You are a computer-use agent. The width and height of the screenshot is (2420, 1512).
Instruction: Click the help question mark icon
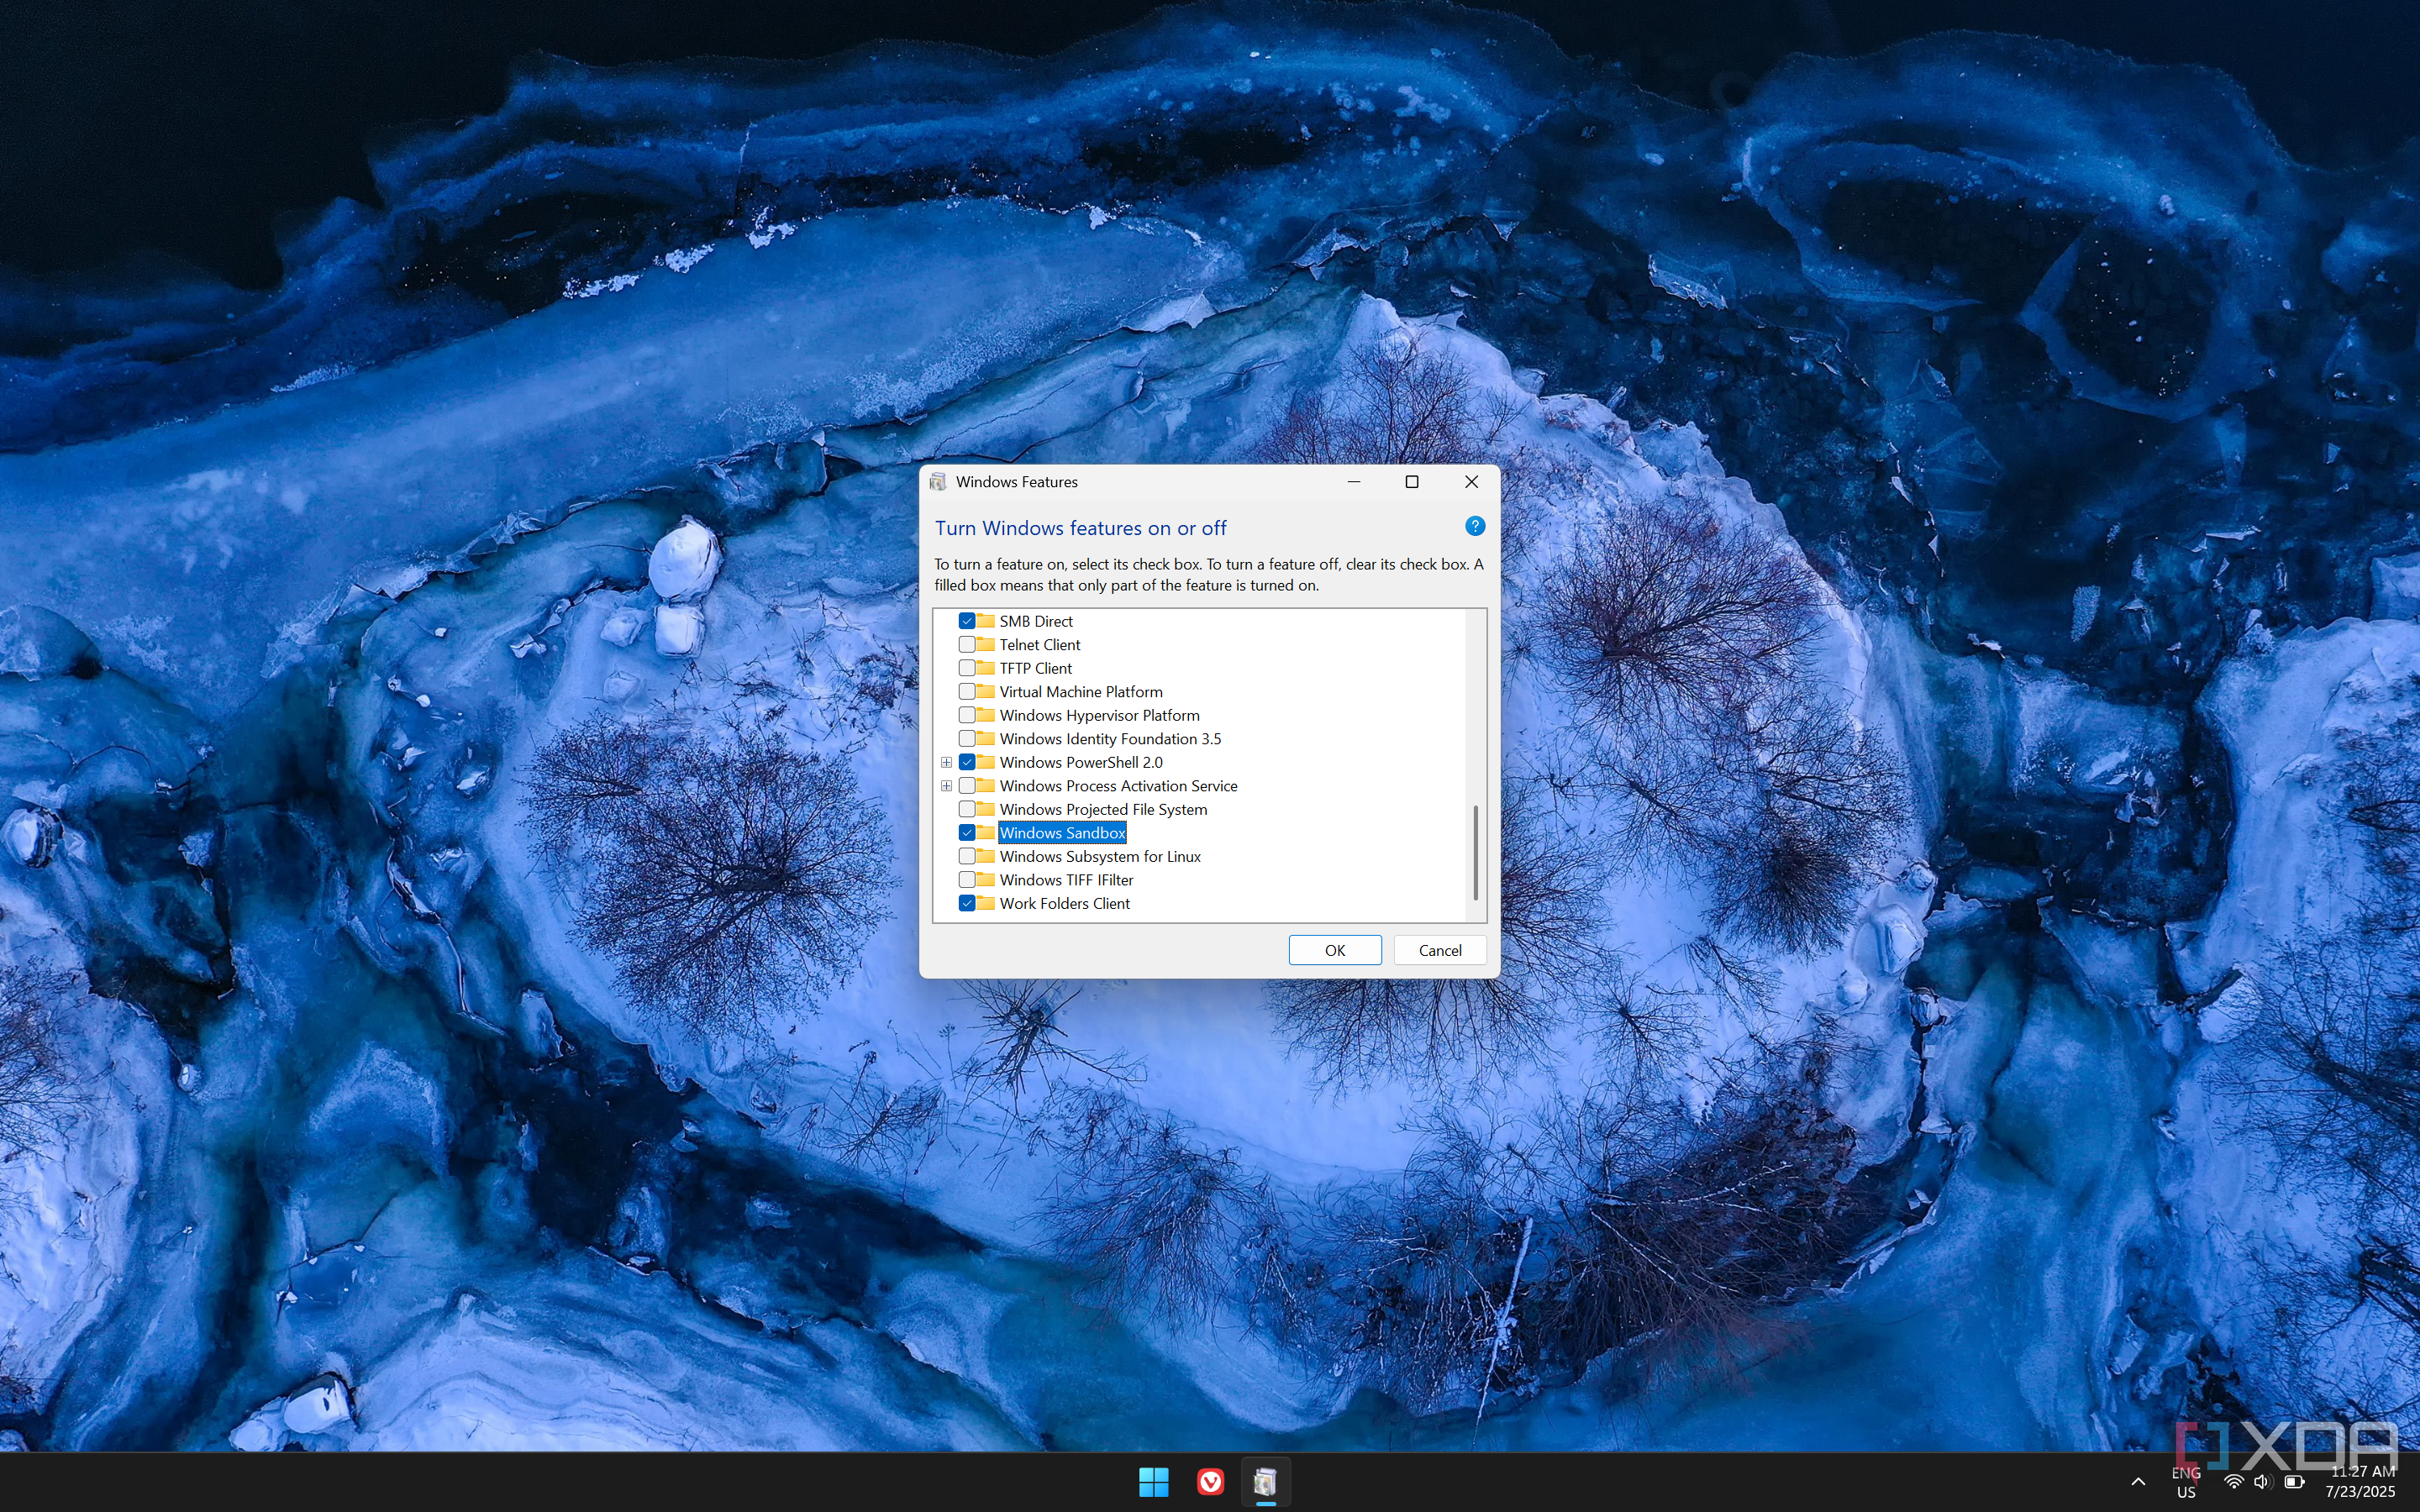(1474, 526)
